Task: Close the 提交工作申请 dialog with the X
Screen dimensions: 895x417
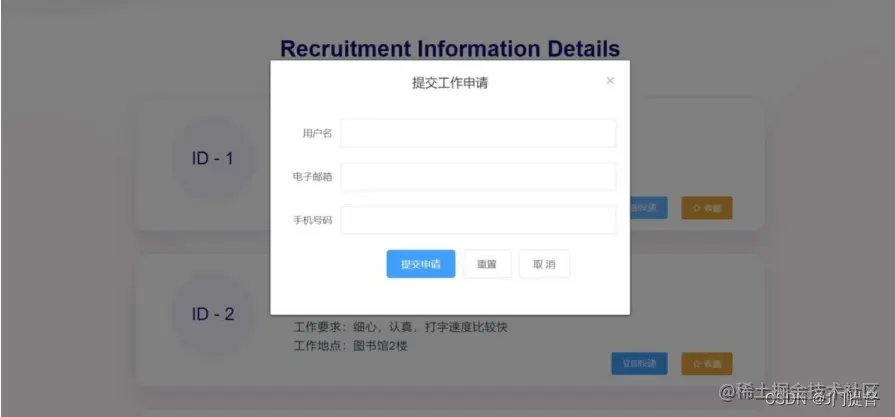Action: point(610,80)
